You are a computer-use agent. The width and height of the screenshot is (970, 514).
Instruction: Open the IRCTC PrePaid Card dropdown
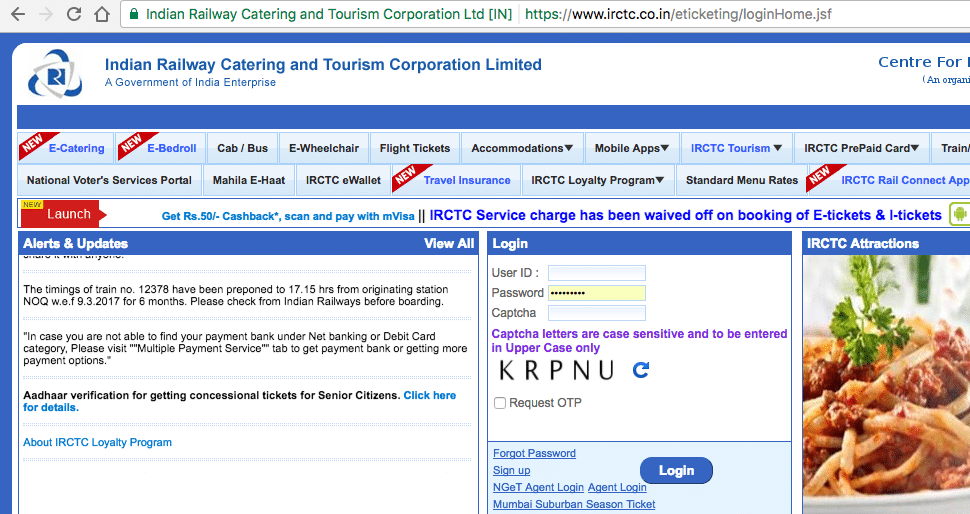point(861,148)
